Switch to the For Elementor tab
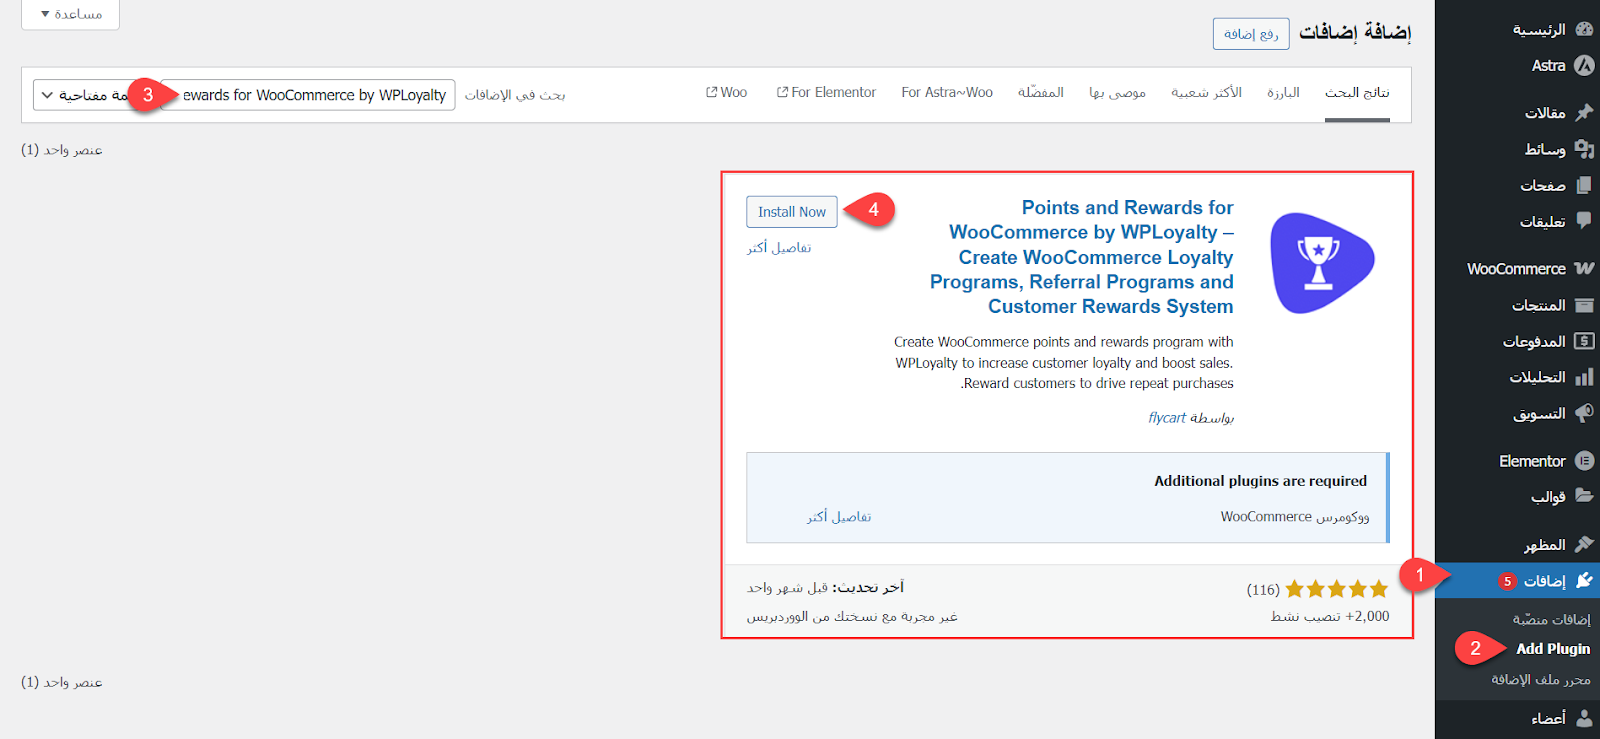Image resolution: width=1600 pixels, height=739 pixels. click(x=826, y=92)
